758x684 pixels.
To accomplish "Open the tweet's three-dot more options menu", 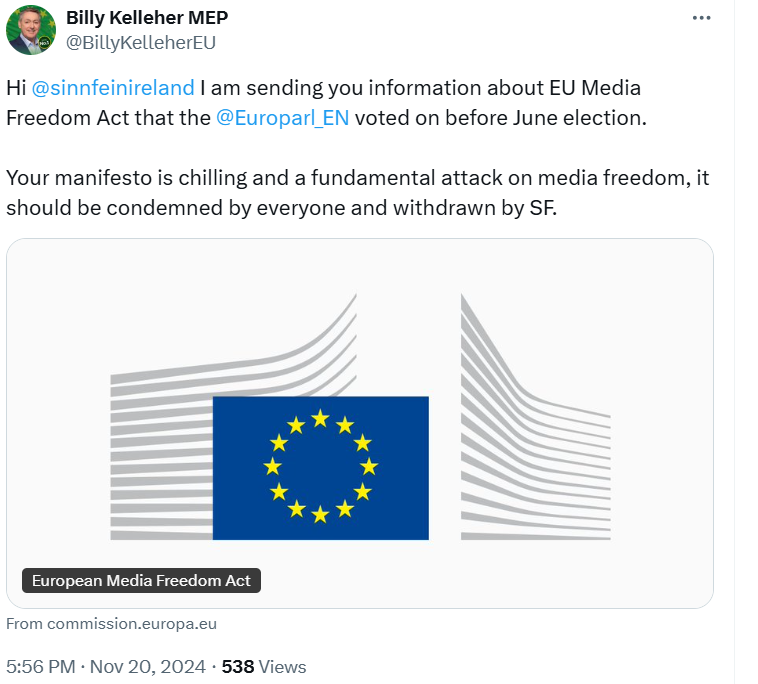I will tap(704, 19).
